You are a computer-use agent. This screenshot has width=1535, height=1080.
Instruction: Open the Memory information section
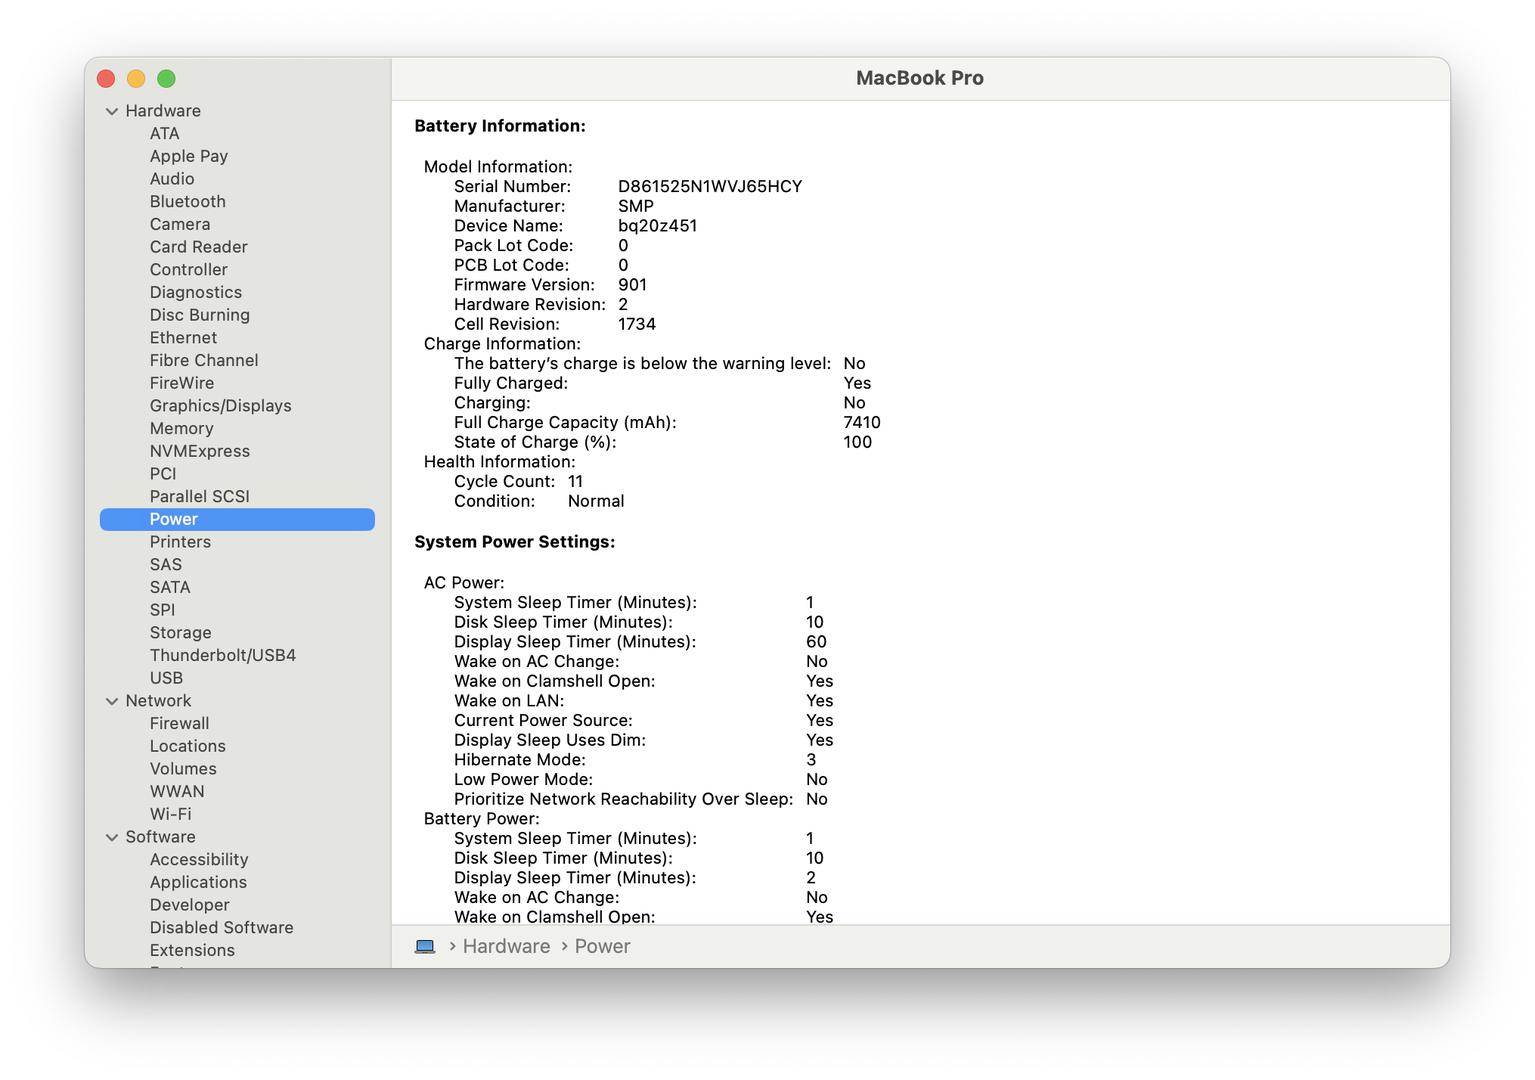(181, 428)
